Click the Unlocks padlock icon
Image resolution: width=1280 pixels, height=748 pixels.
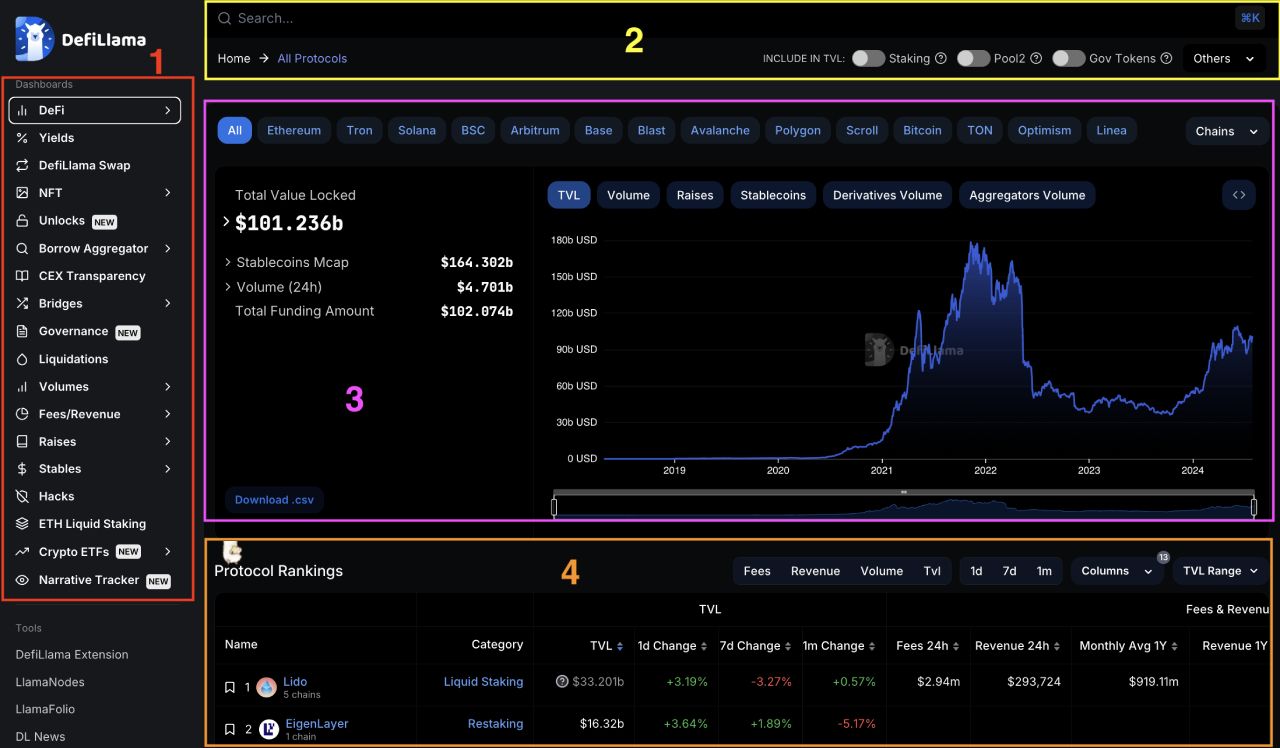click(x=22, y=221)
